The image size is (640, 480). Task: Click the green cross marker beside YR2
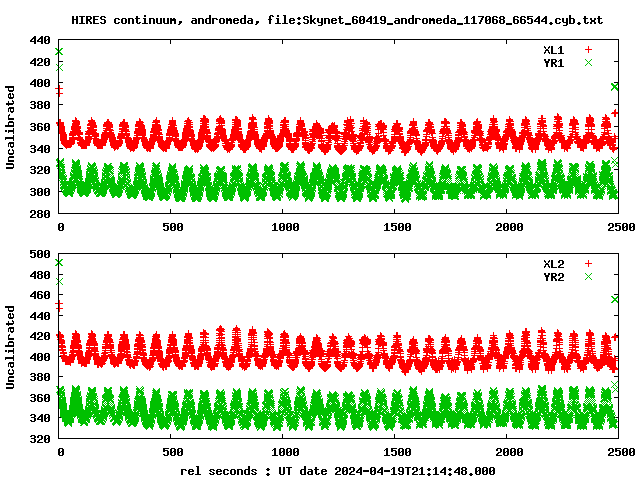coord(589,276)
